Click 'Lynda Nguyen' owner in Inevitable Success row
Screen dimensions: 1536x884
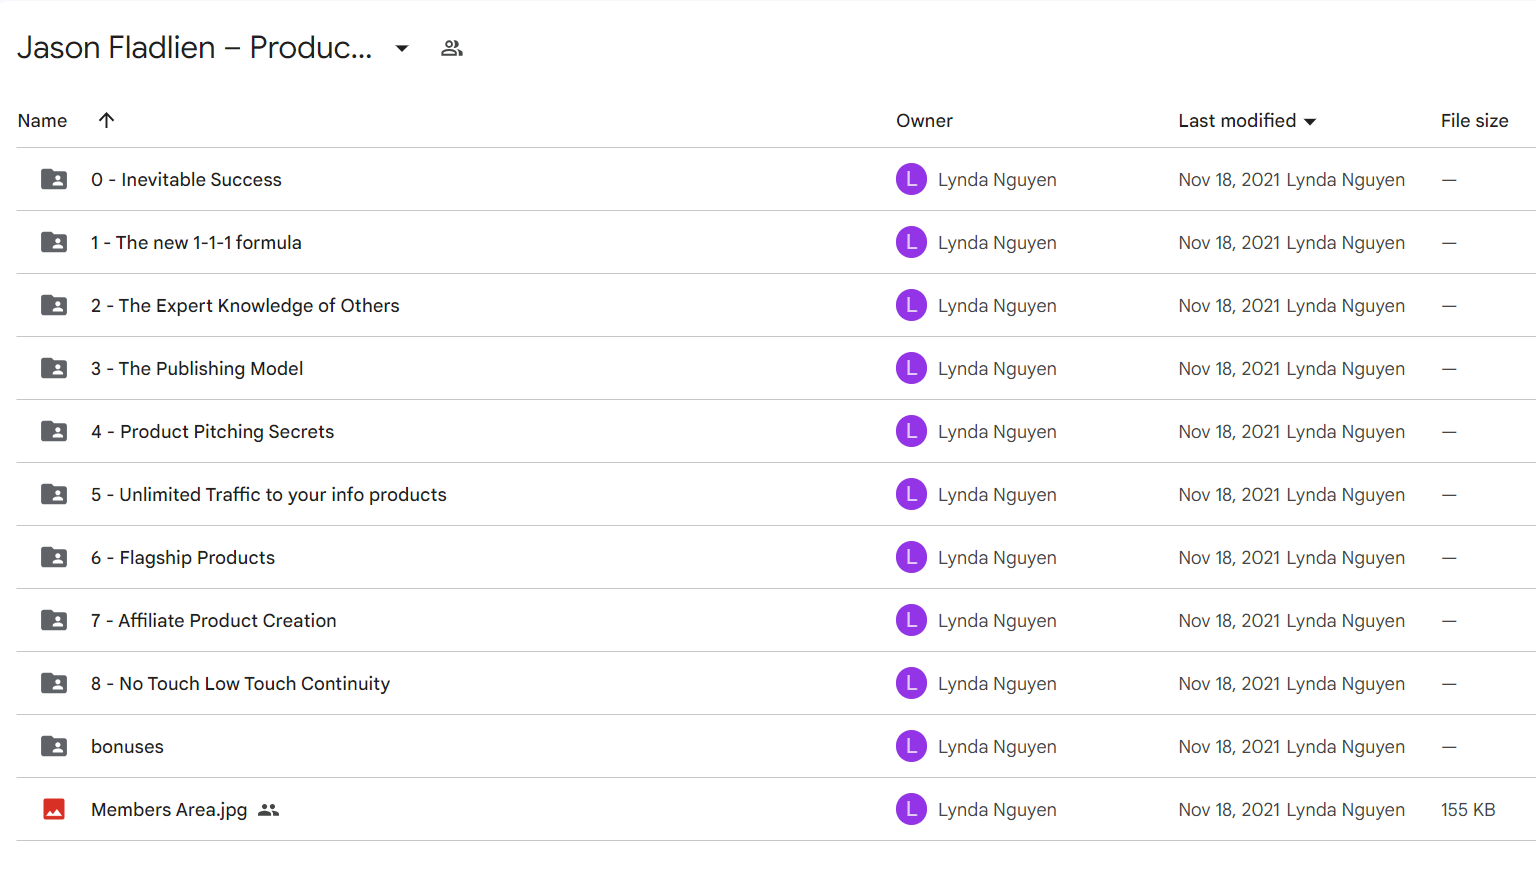997,180
